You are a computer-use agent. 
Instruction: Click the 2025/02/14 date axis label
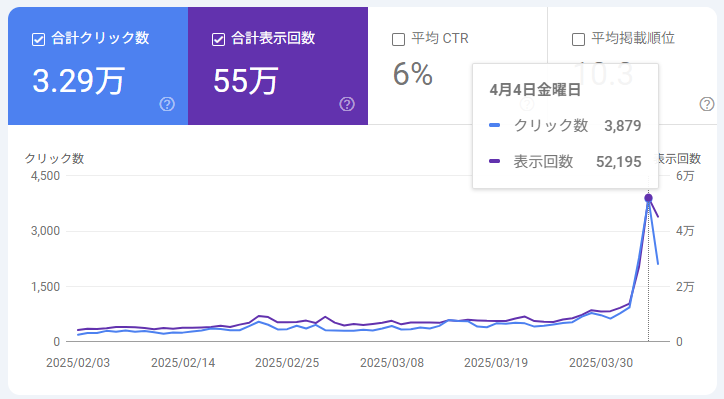pos(183,363)
